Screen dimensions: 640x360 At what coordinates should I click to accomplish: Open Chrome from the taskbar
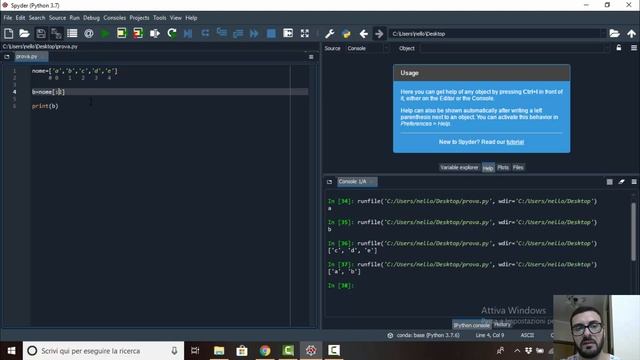pyautogui.click(x=265, y=351)
